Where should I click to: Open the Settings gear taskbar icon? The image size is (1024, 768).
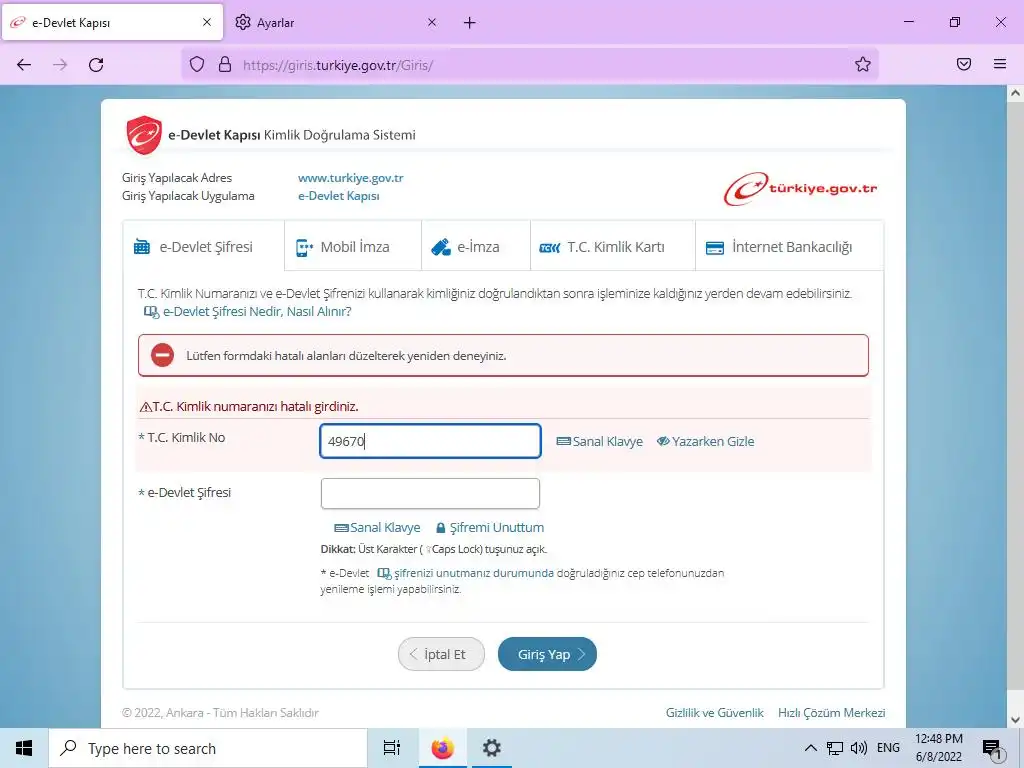491,748
